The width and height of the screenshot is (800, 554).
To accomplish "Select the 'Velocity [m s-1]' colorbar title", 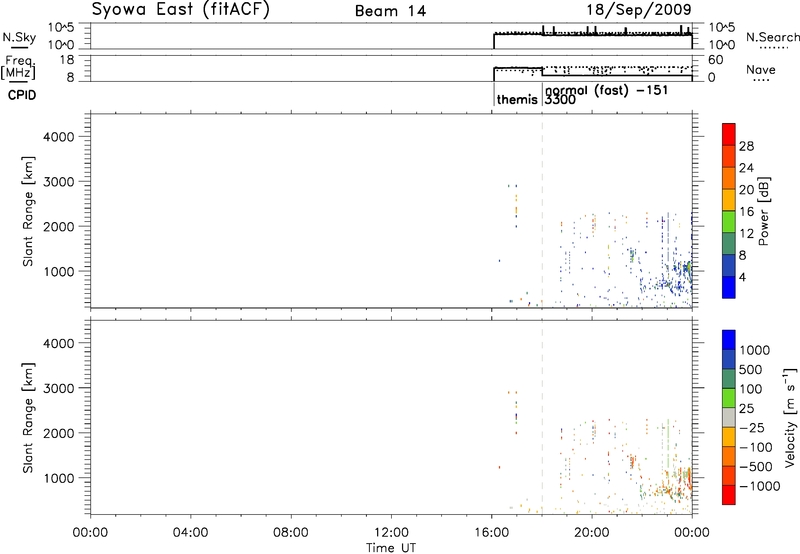I will [x=790, y=417].
